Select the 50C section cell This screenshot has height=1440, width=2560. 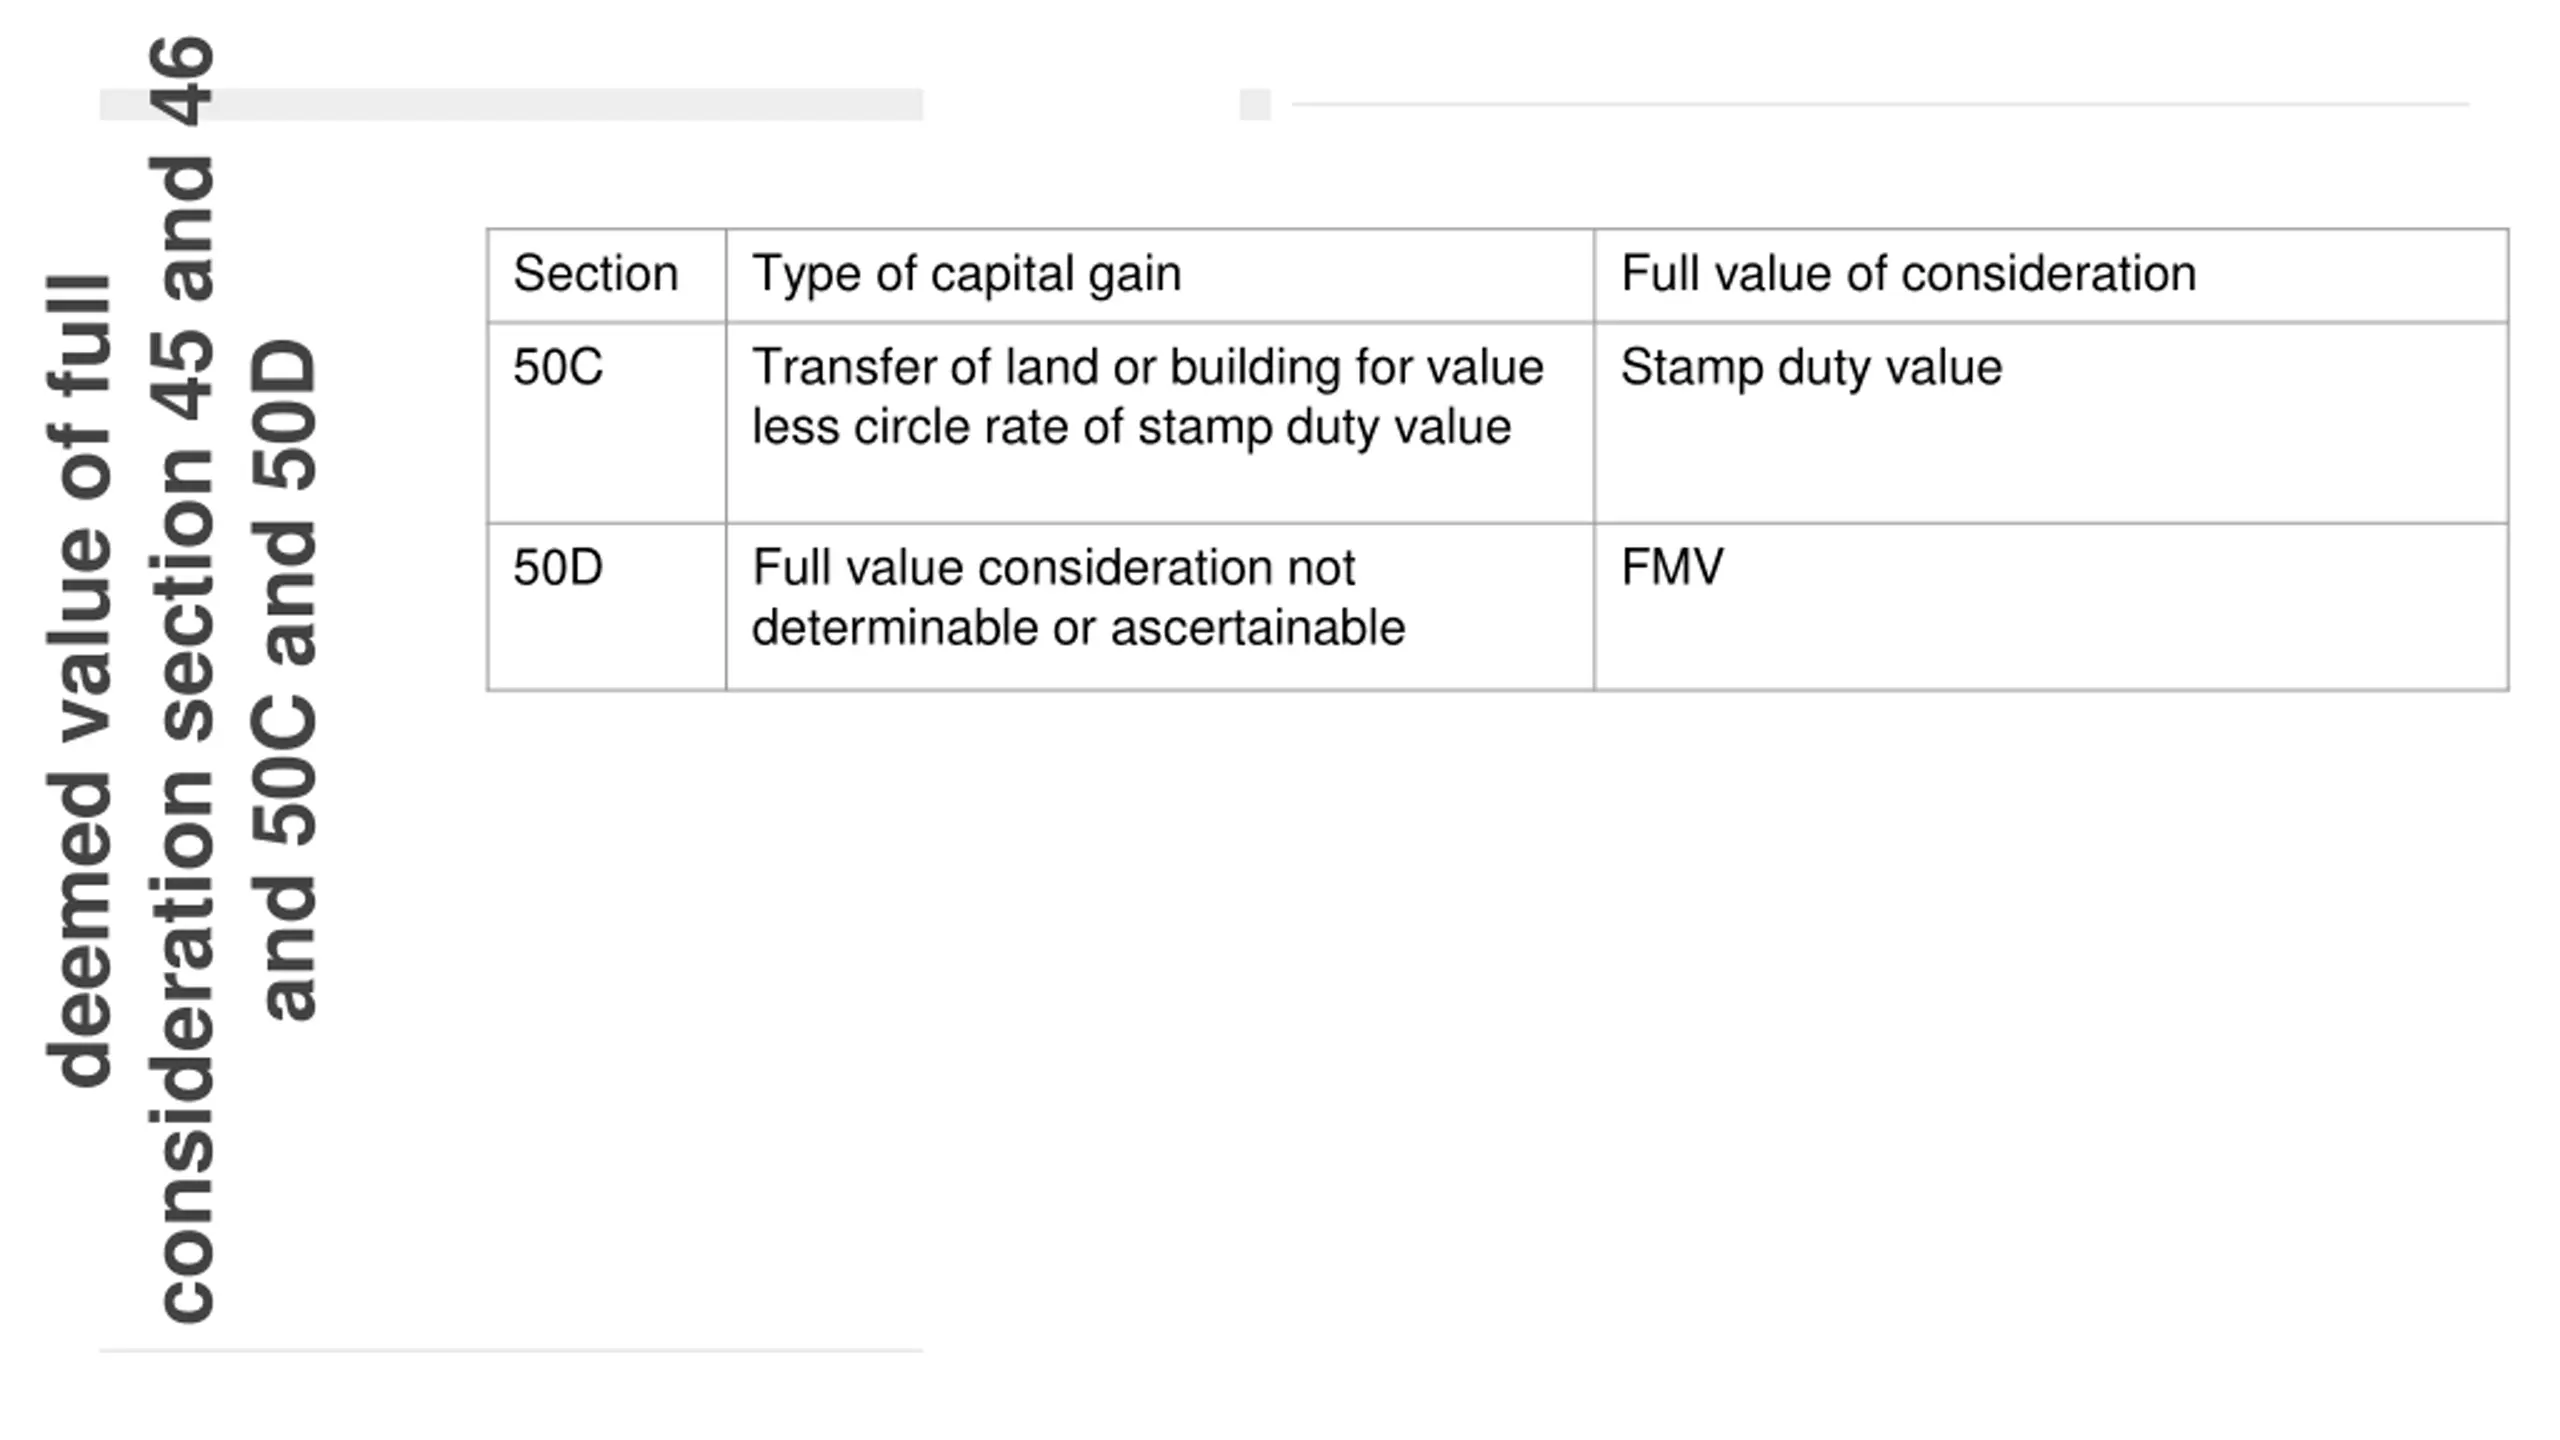(606, 423)
